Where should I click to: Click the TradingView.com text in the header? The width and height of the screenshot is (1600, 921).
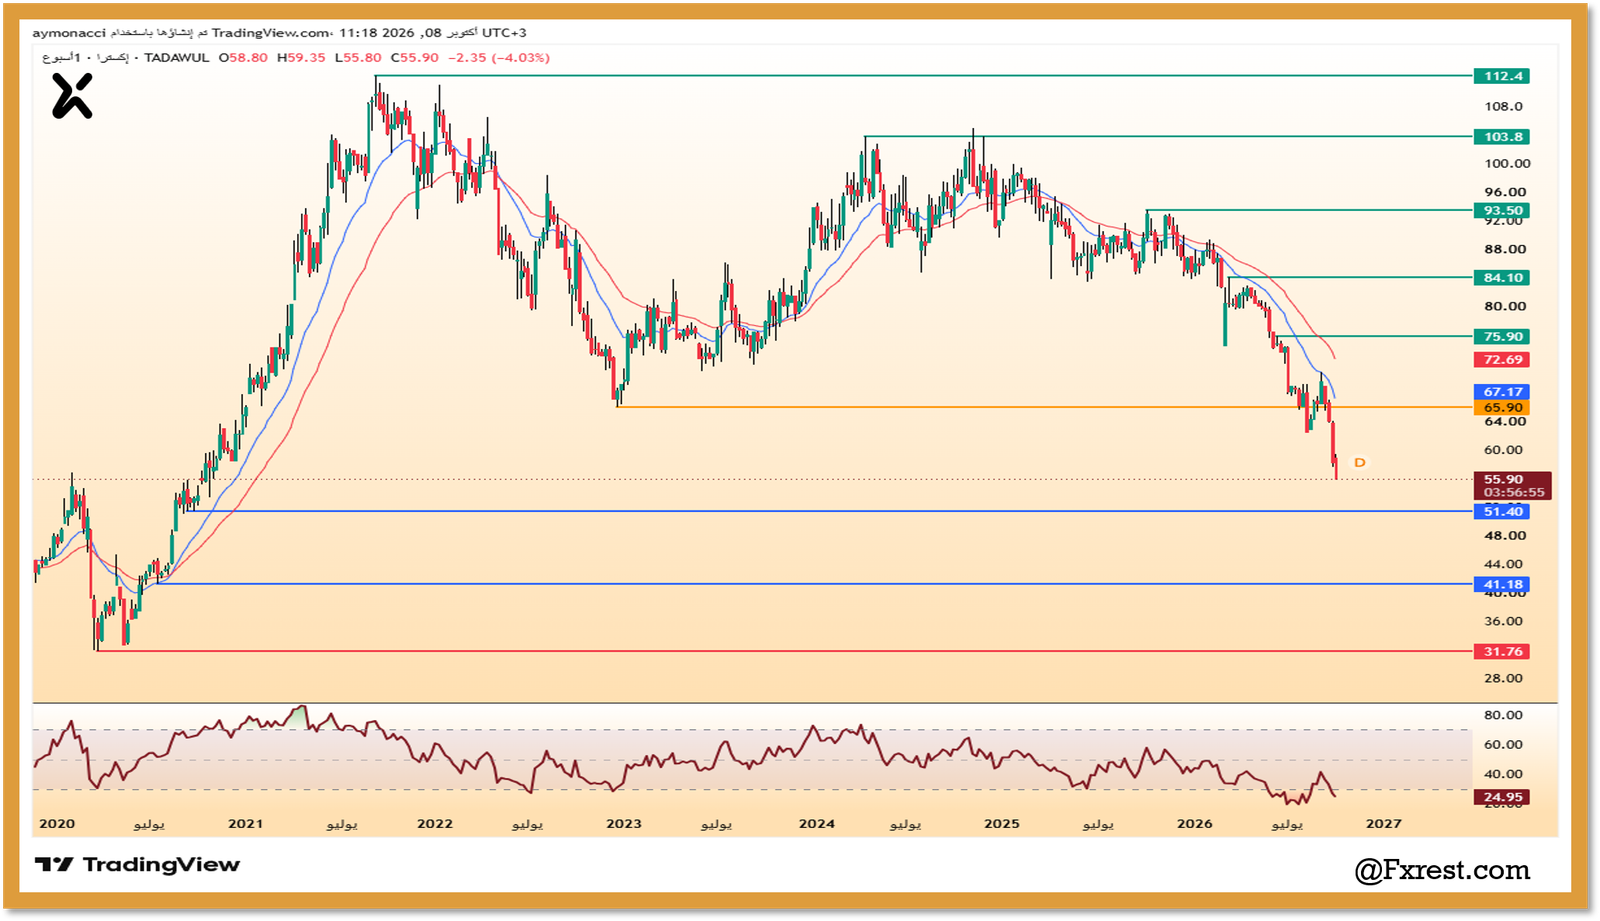pyautogui.click(x=270, y=33)
